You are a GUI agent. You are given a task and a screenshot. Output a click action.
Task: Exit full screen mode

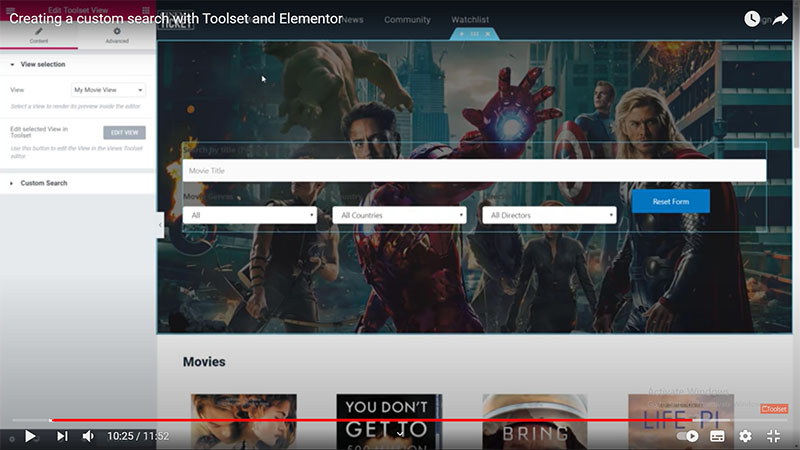773,436
